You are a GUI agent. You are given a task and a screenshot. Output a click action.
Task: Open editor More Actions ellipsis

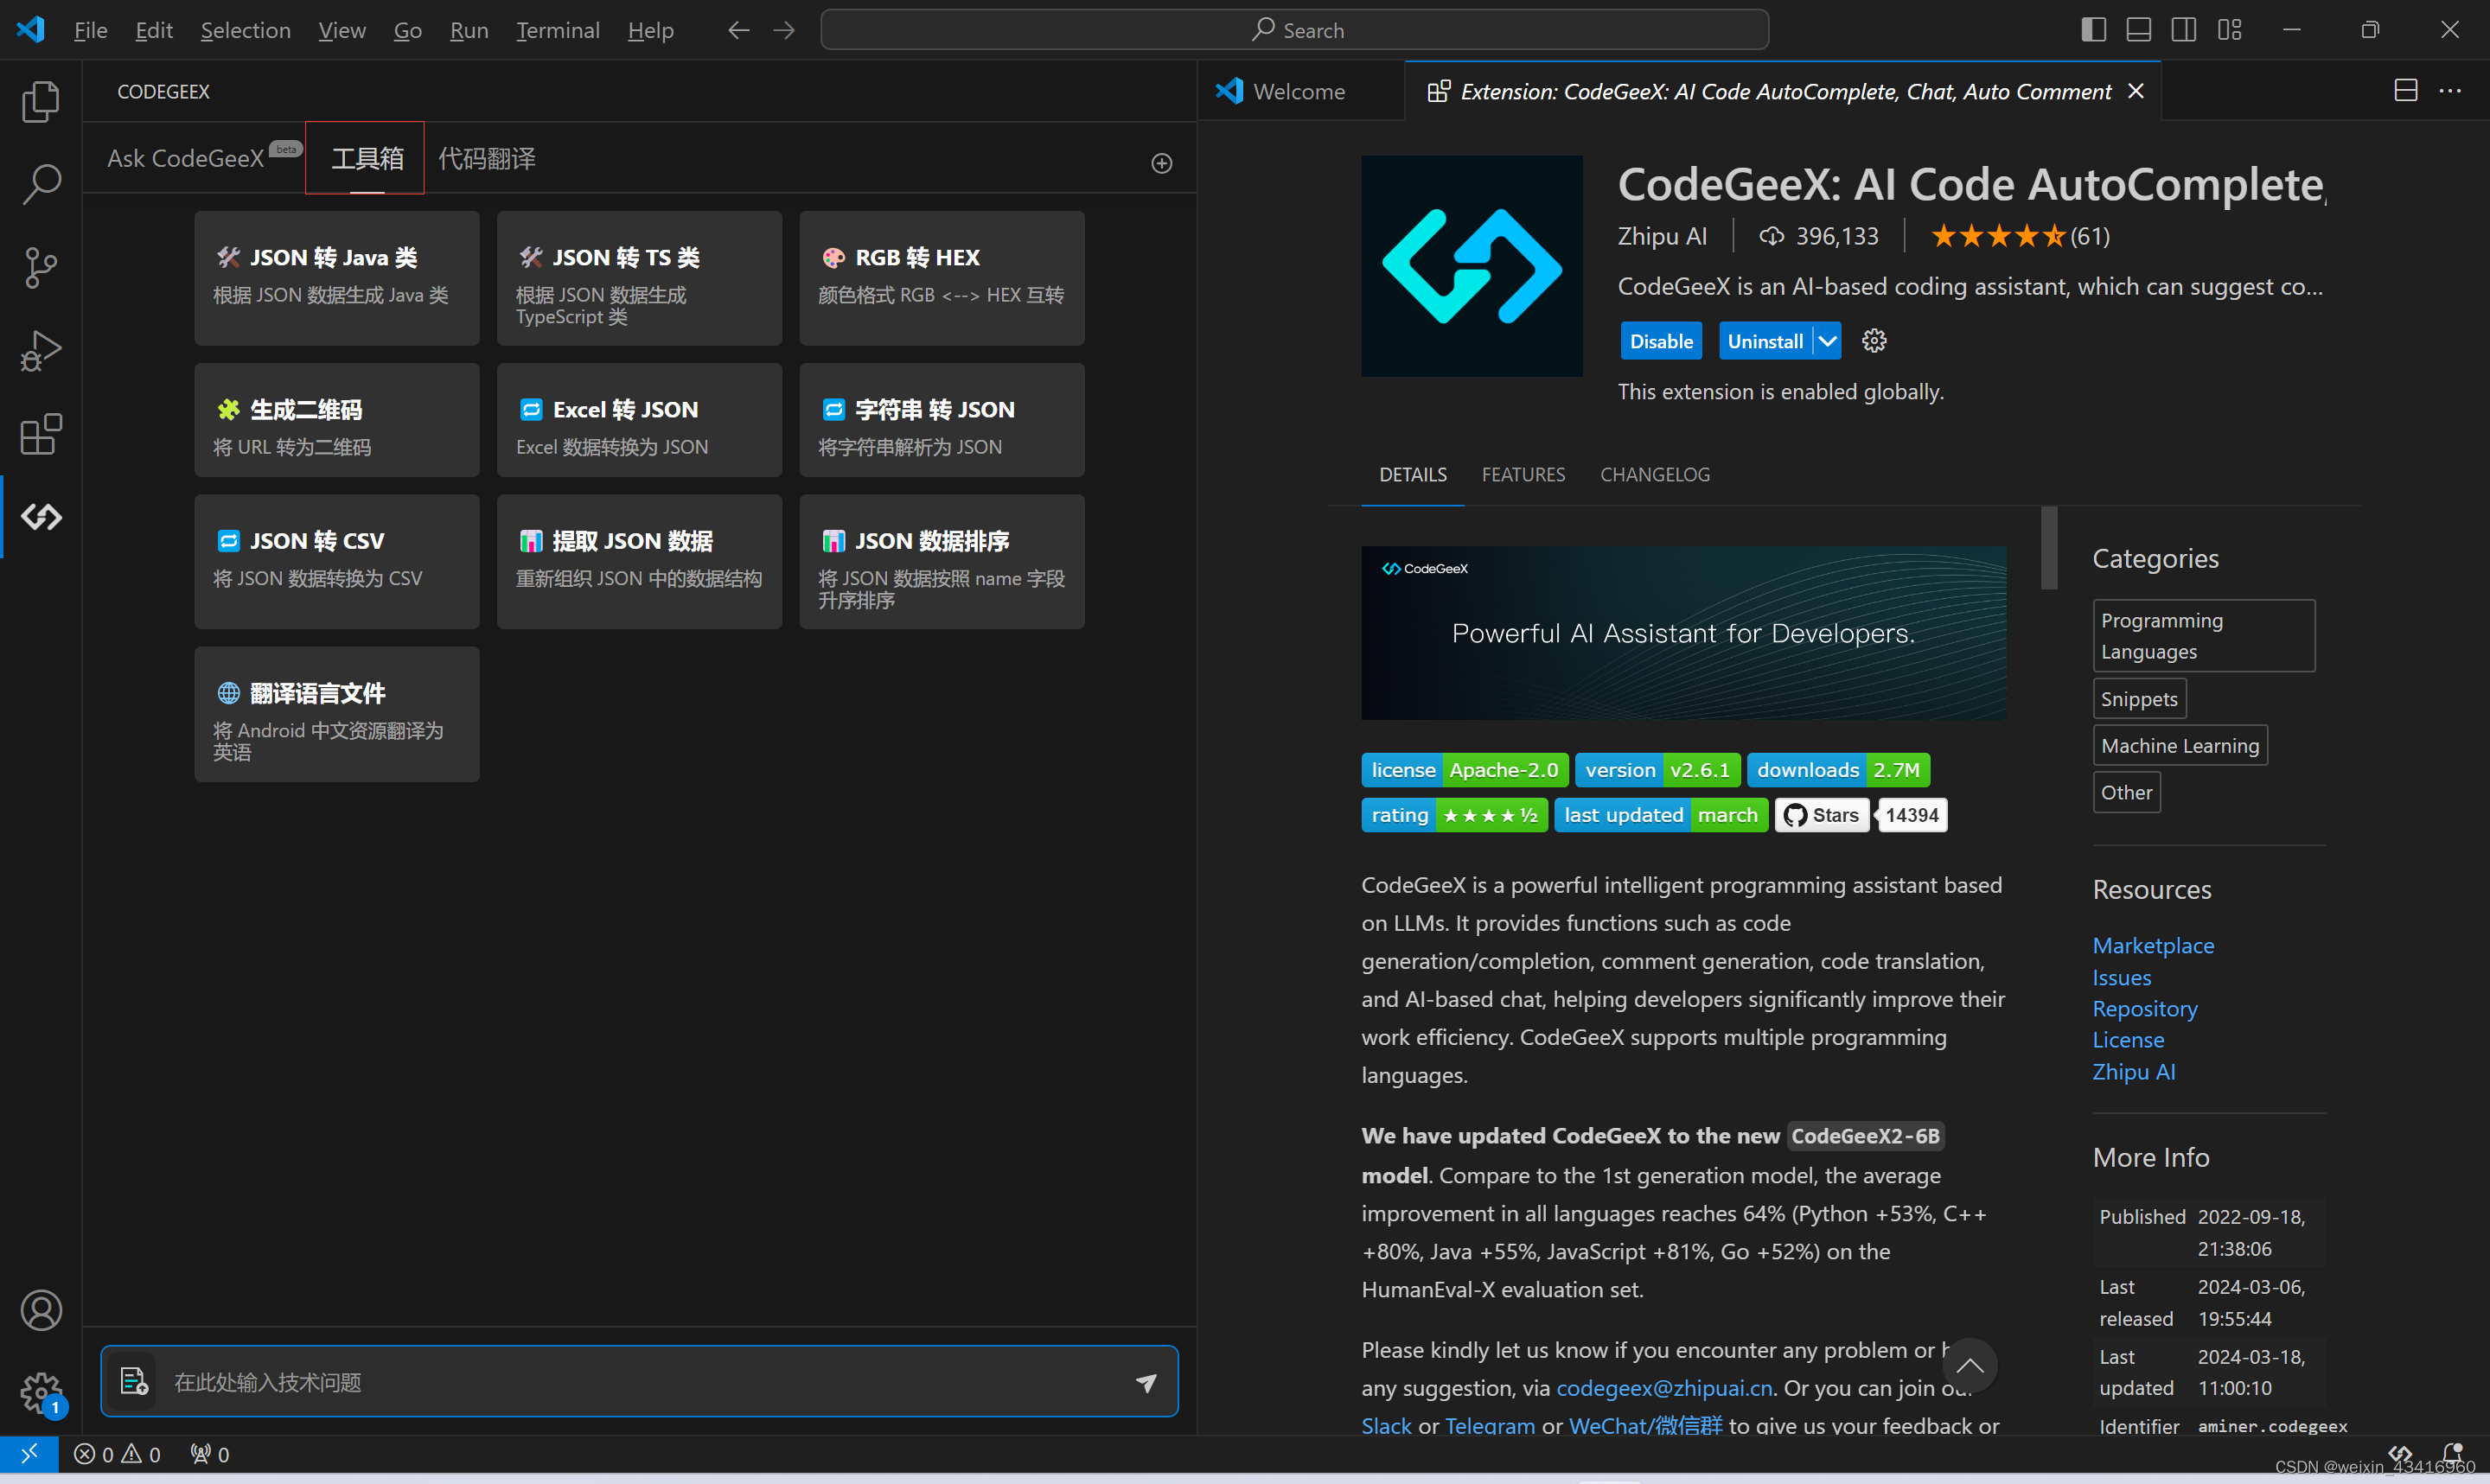[2450, 91]
